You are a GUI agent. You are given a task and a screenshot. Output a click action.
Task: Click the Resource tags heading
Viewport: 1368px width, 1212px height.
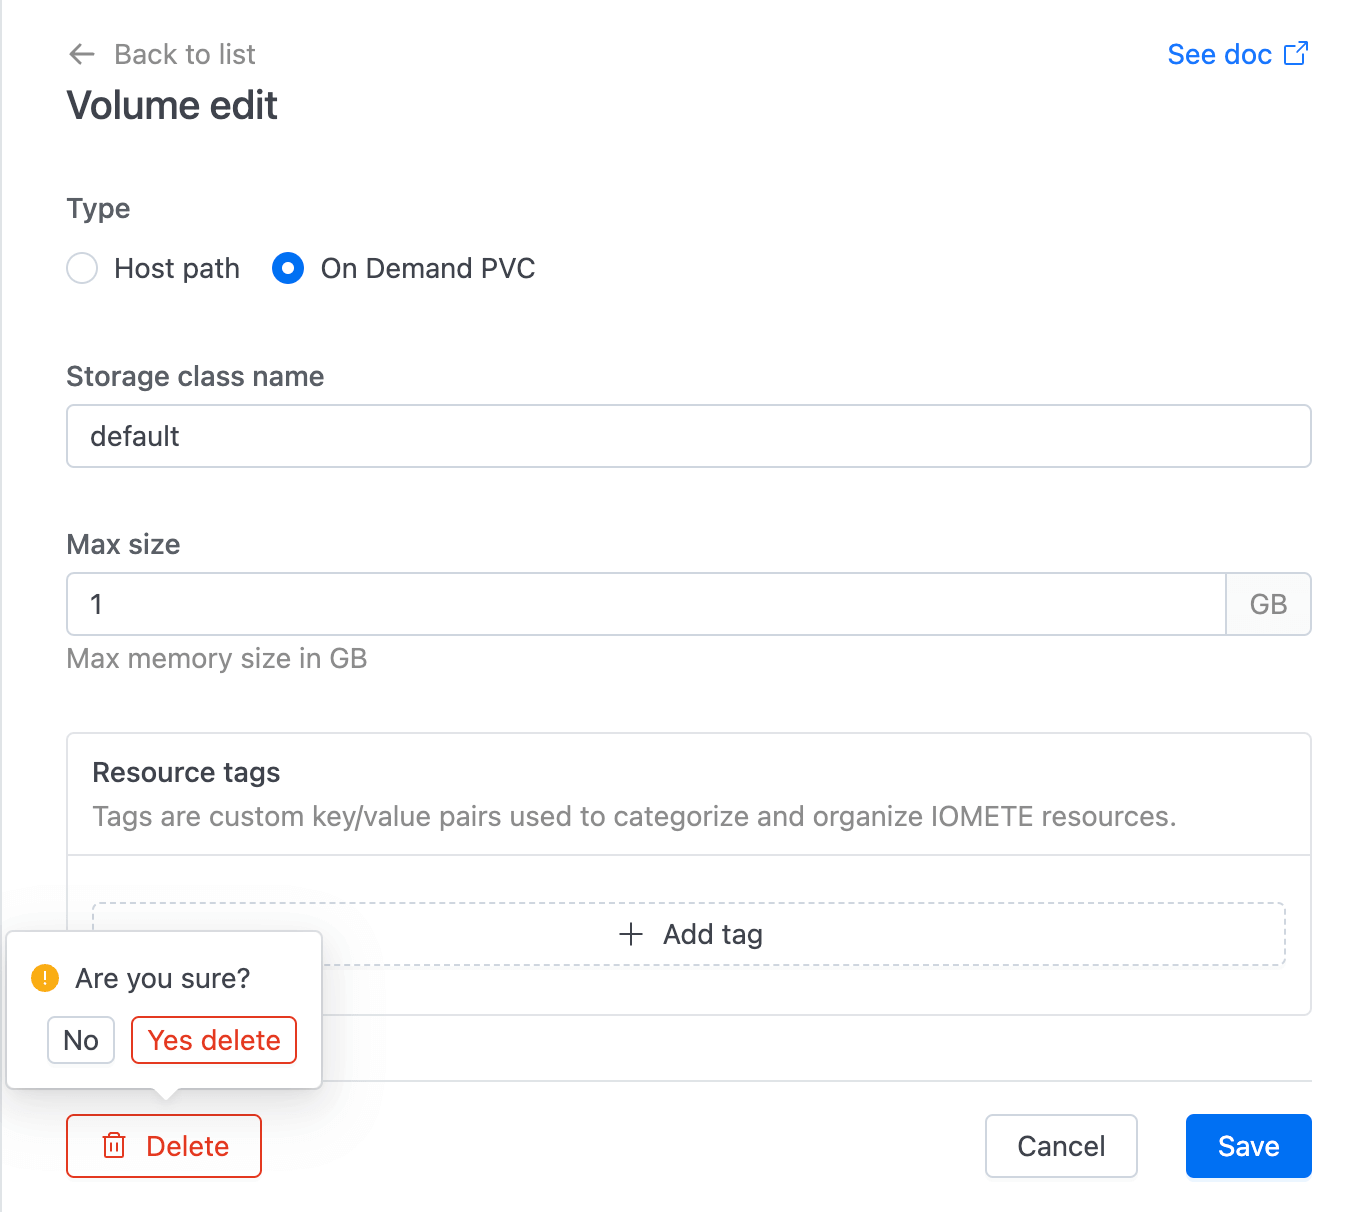pyautogui.click(x=186, y=772)
